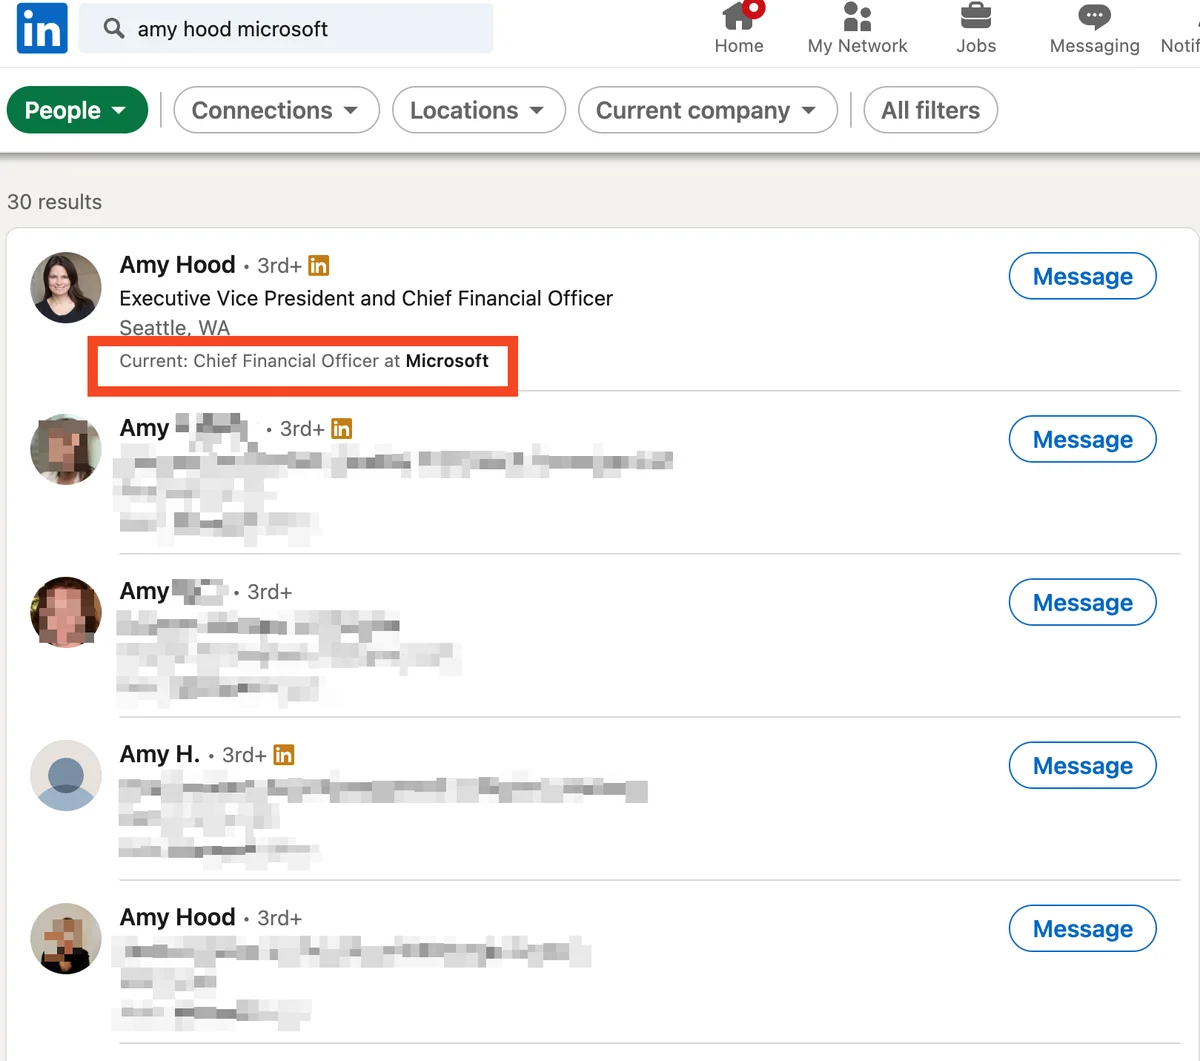The image size is (1200, 1061).
Task: Click the '30 results' text
Action: pos(54,202)
